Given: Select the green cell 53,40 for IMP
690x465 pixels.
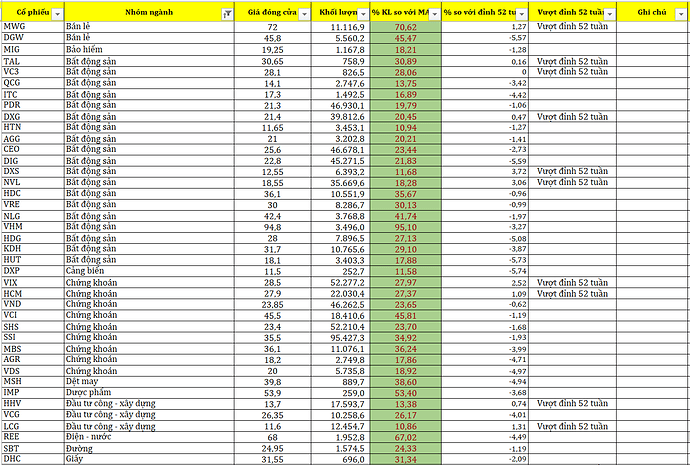Looking at the screenshot, I should 406,392.
